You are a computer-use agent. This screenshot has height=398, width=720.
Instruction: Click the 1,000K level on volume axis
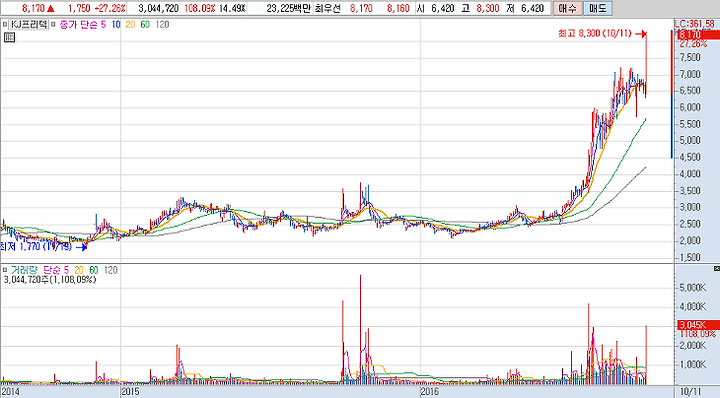pyautogui.click(x=692, y=364)
